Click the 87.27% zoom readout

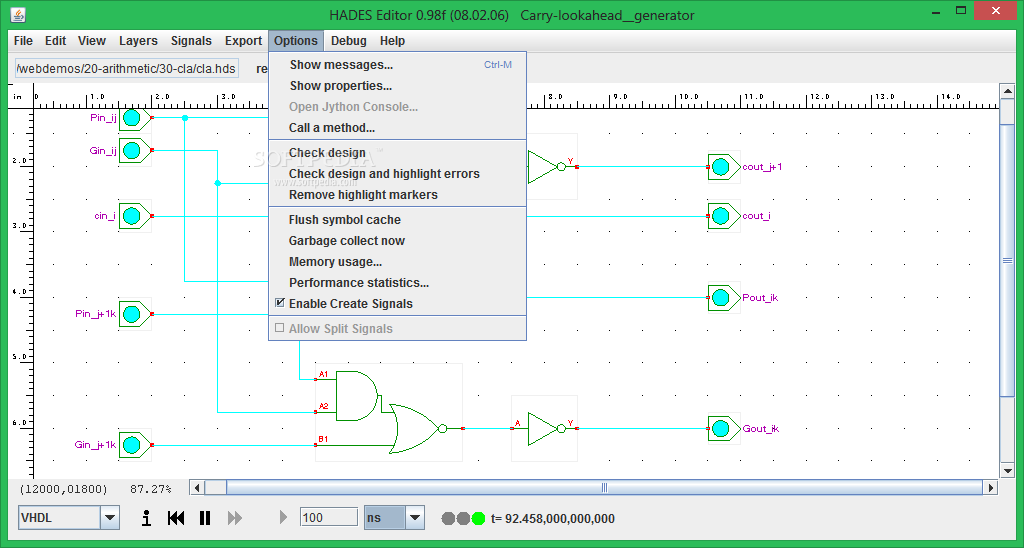coord(151,489)
